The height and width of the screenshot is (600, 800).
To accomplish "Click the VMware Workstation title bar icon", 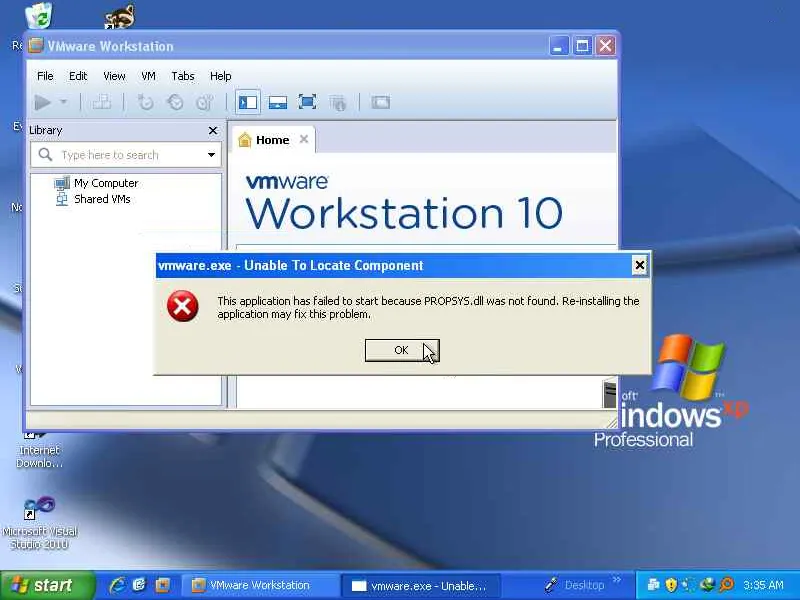I will (x=36, y=46).
